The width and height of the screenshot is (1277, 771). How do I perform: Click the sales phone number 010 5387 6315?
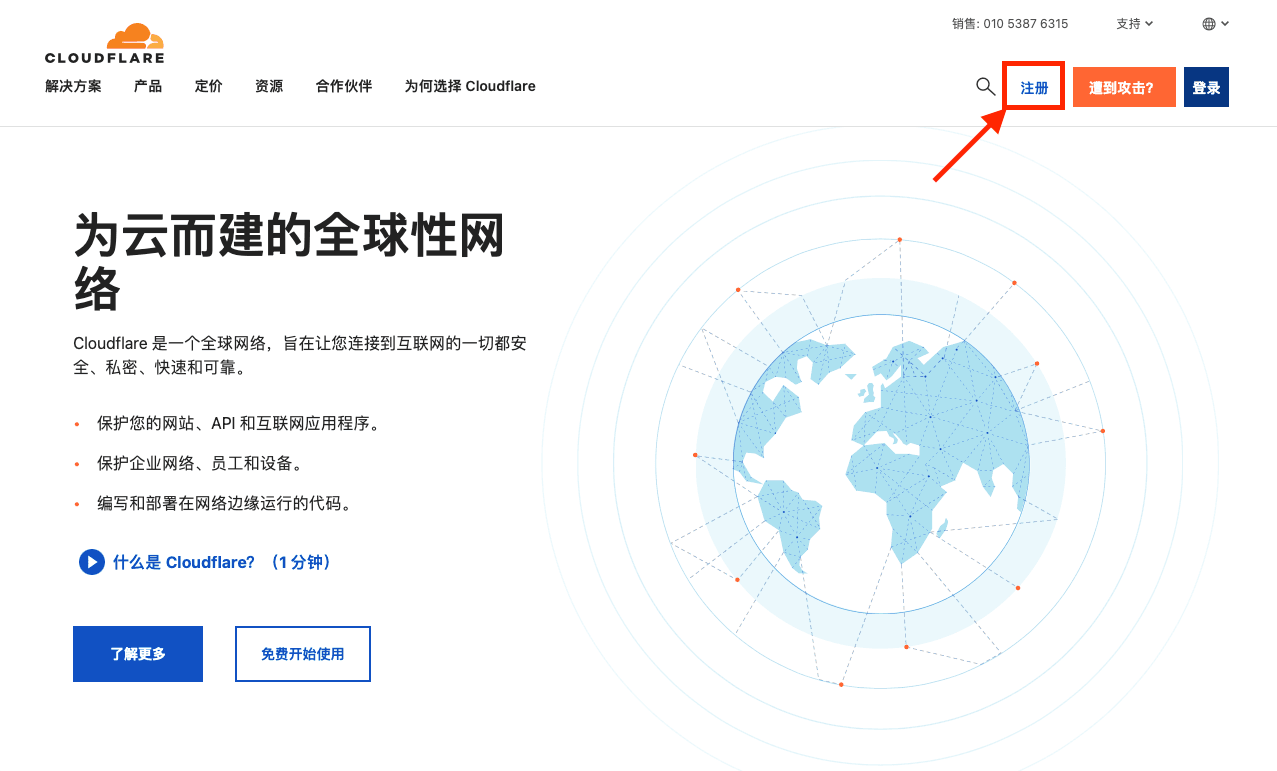tap(1026, 23)
